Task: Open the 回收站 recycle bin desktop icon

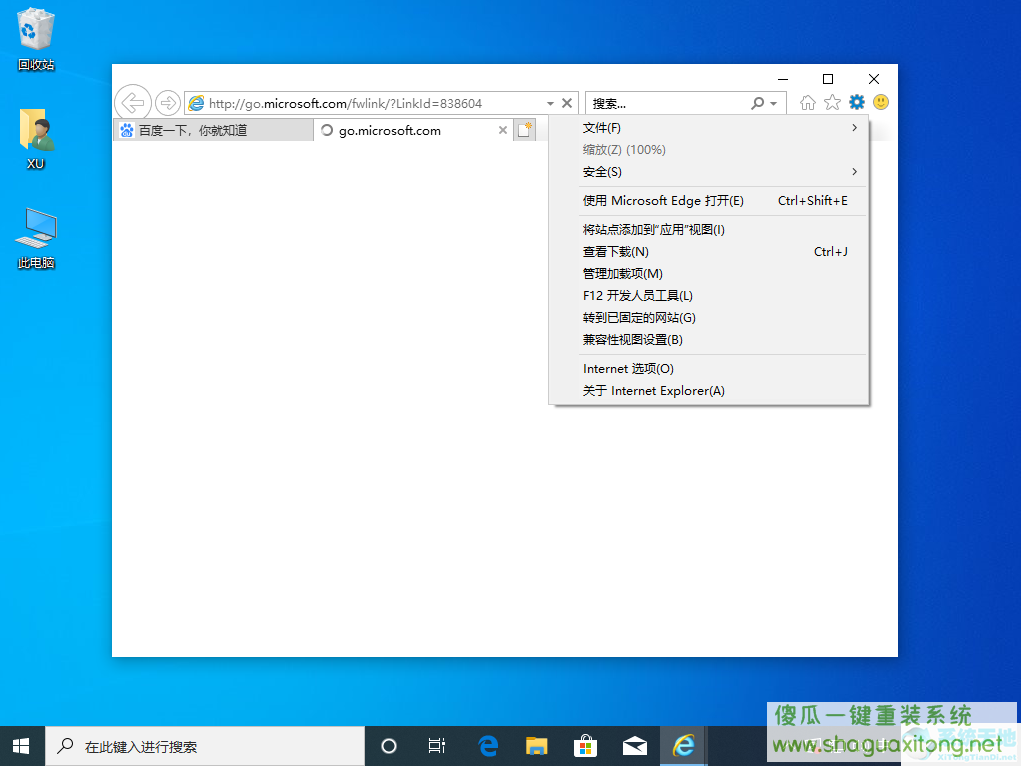Action: tap(36, 39)
